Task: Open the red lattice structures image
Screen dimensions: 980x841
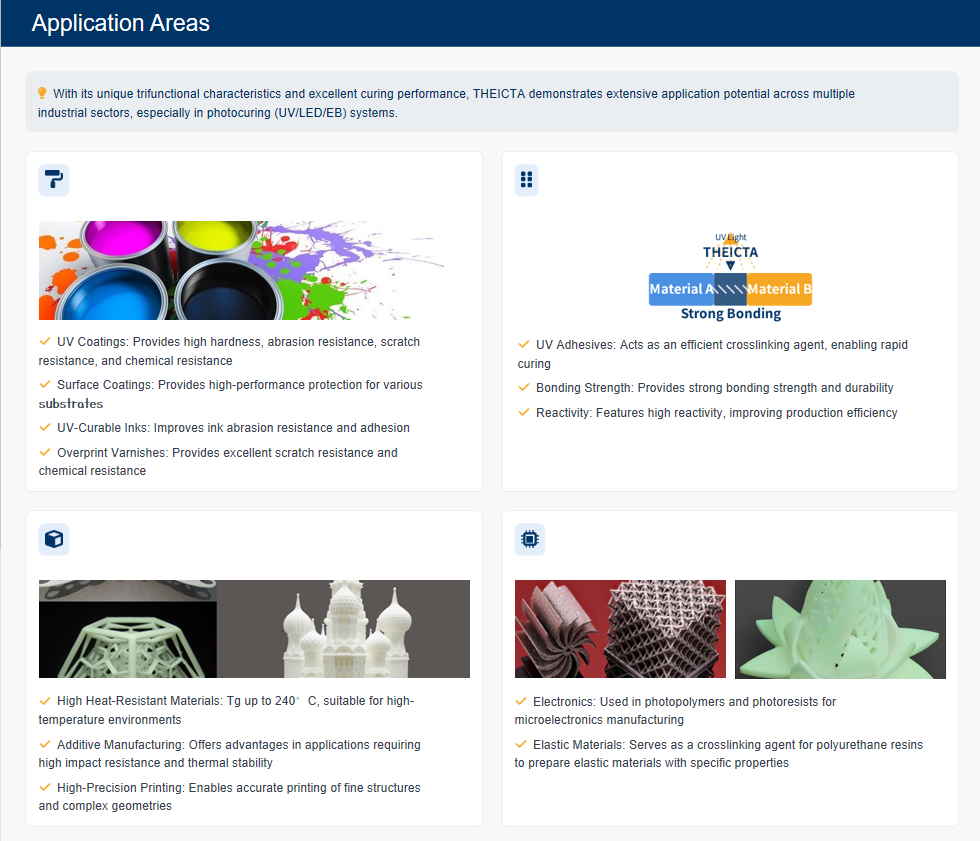Action: 620,629
